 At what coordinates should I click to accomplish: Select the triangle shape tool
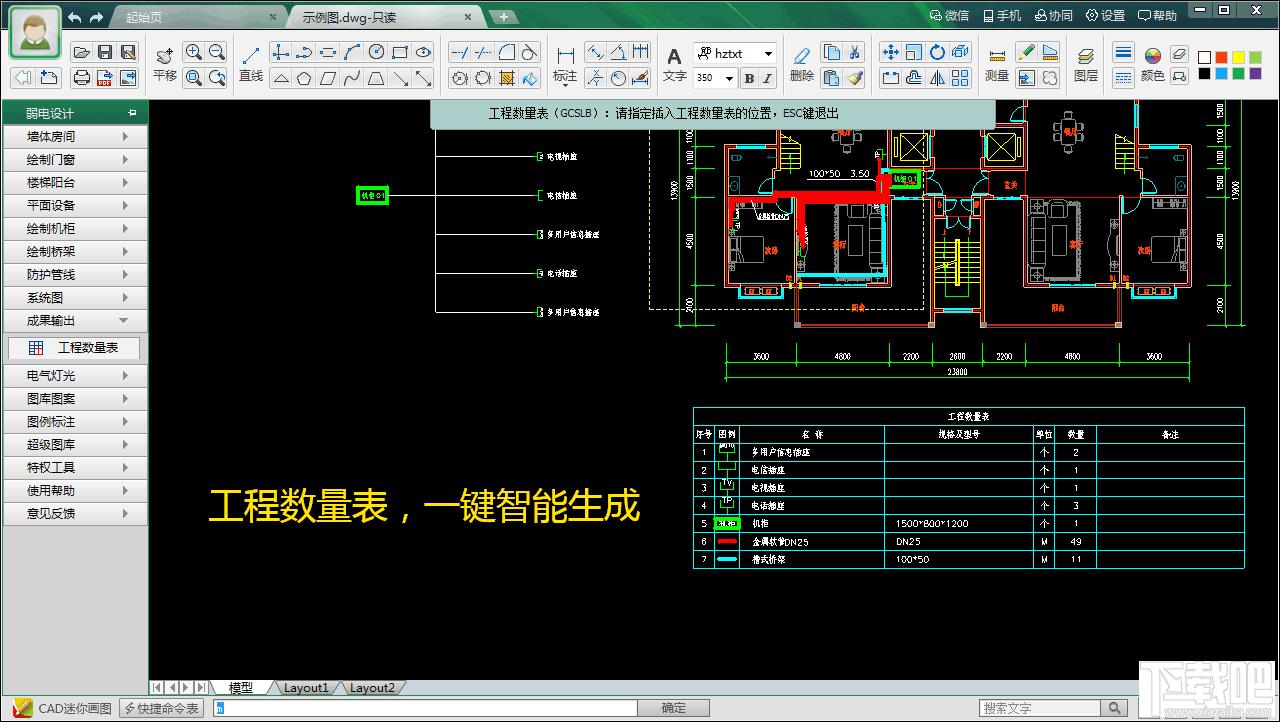coord(281,77)
